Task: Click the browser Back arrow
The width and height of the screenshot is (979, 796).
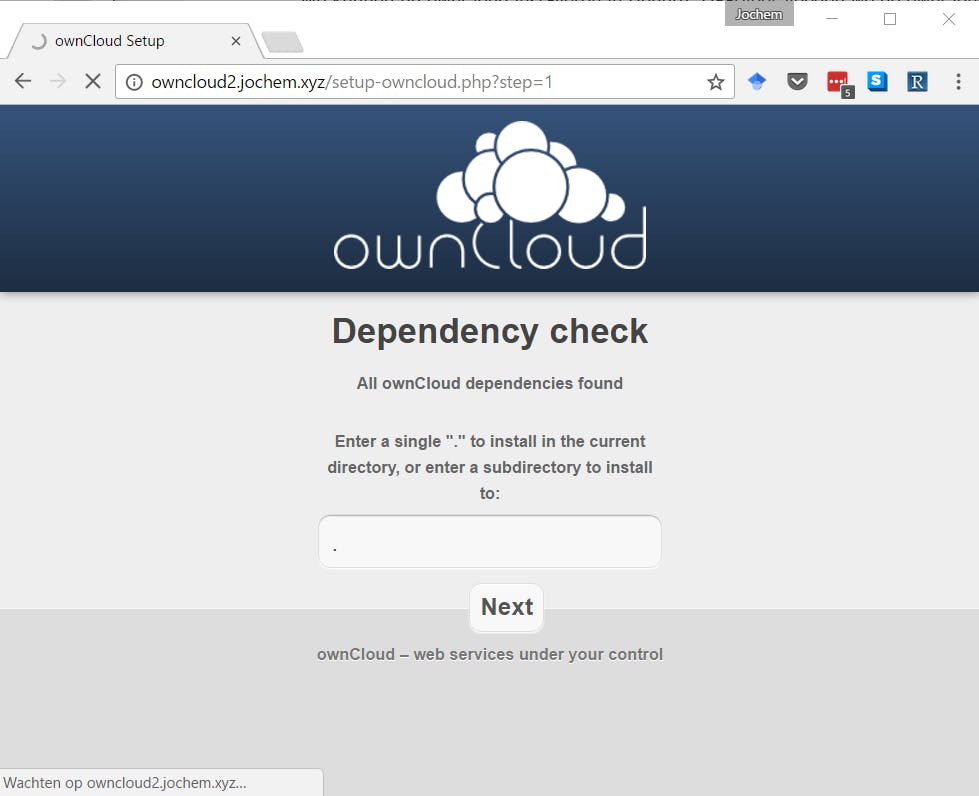Action: tap(23, 81)
